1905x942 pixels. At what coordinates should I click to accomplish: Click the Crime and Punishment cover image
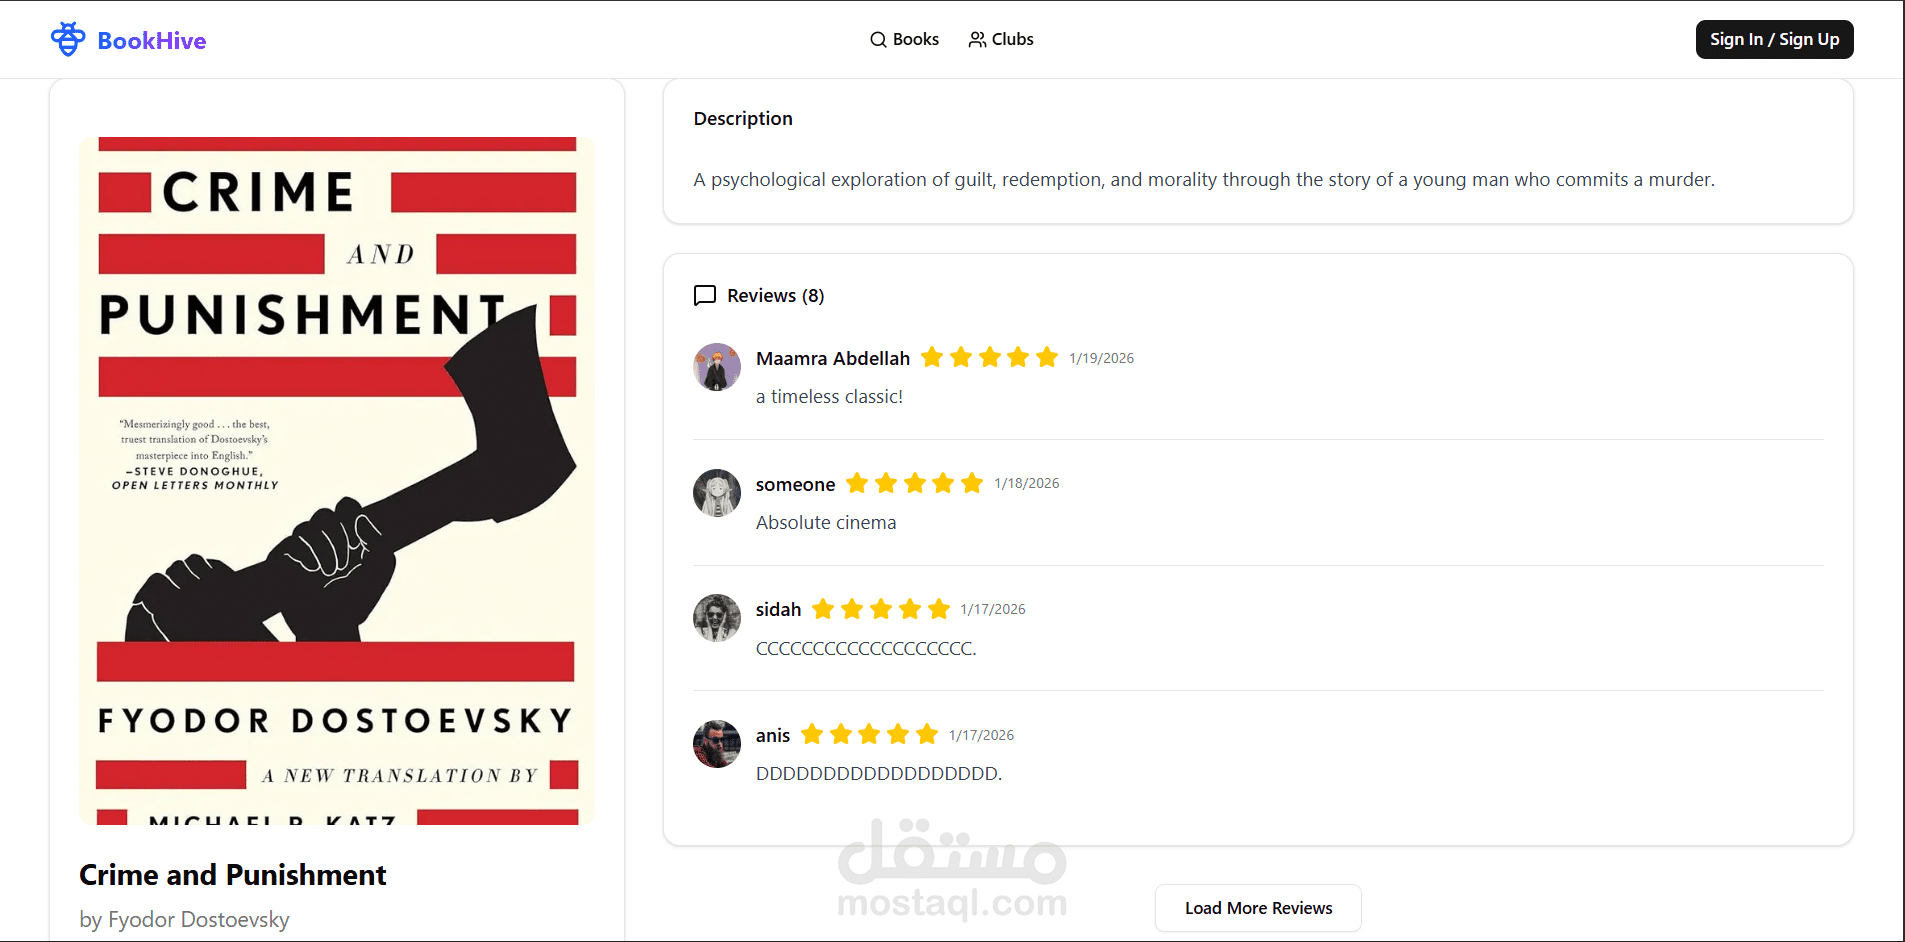(x=337, y=481)
